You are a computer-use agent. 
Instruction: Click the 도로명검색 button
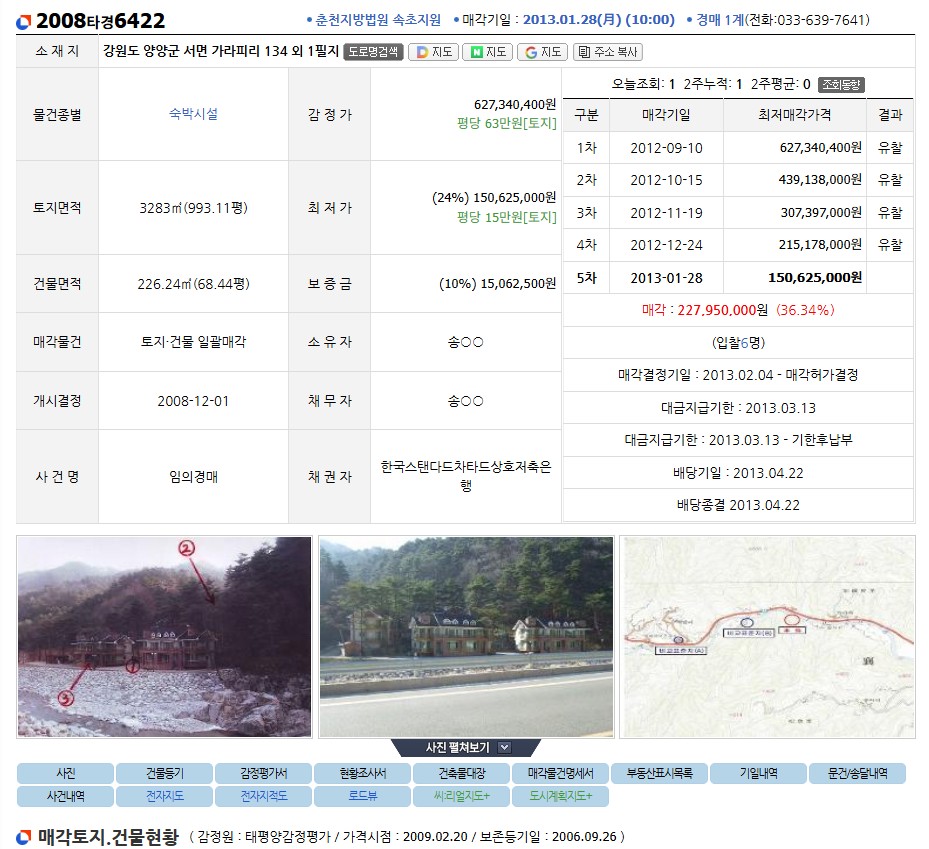373,52
